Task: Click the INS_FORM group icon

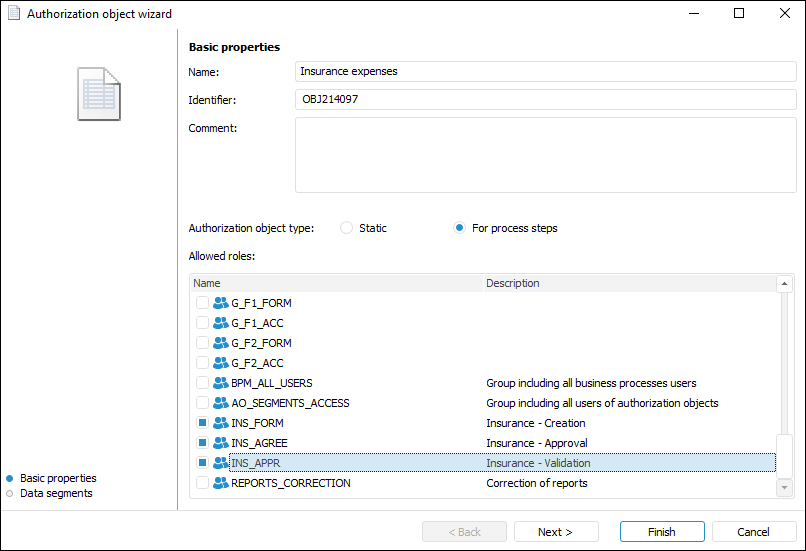Action: (x=221, y=423)
